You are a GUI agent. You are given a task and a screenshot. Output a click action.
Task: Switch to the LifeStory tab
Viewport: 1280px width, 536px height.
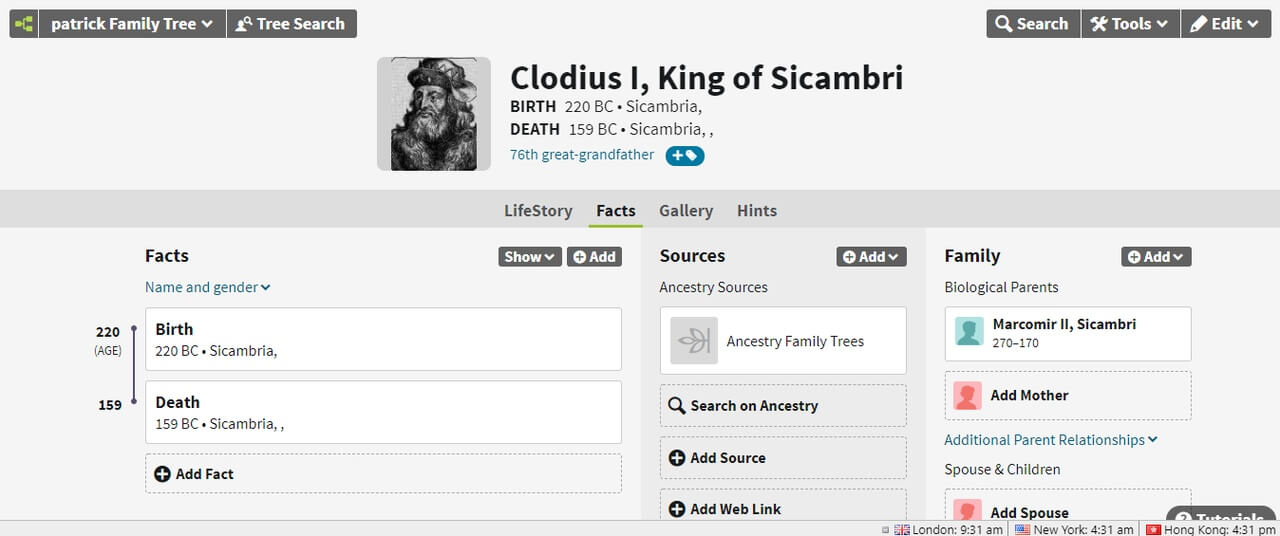[538, 211]
